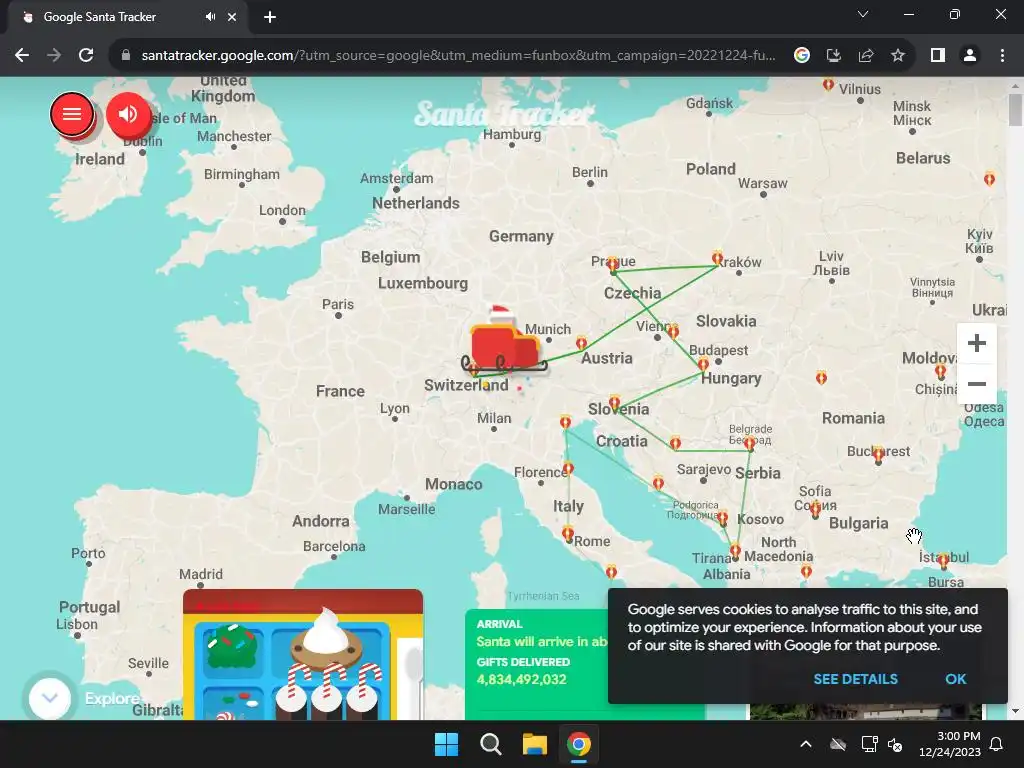
Task: Click the Kraków gift marker
Action: pos(717,258)
